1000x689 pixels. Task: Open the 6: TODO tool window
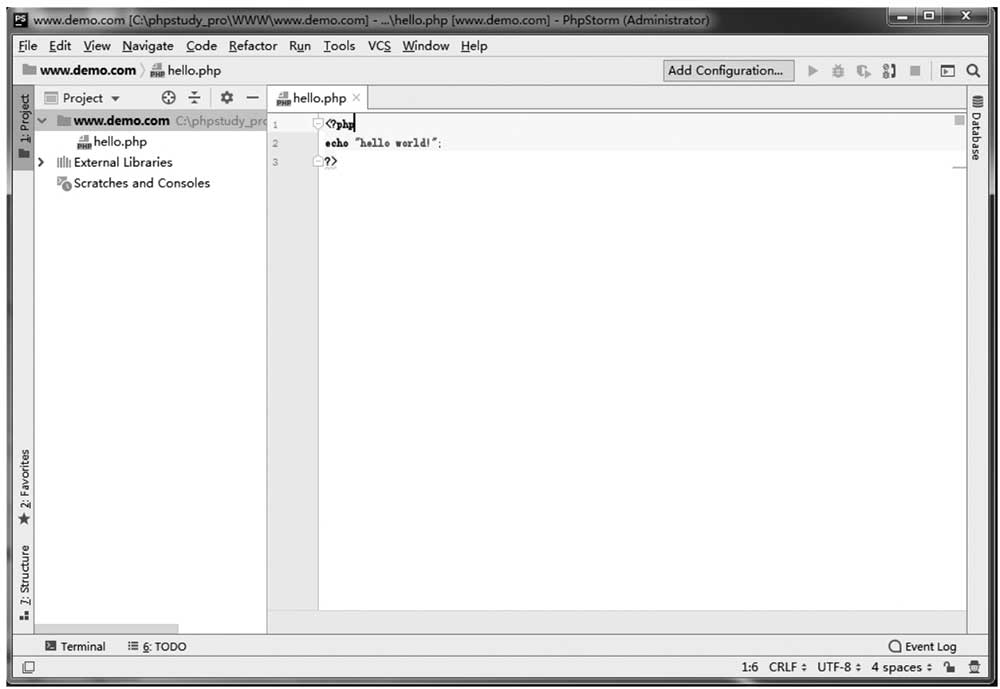click(x=157, y=646)
